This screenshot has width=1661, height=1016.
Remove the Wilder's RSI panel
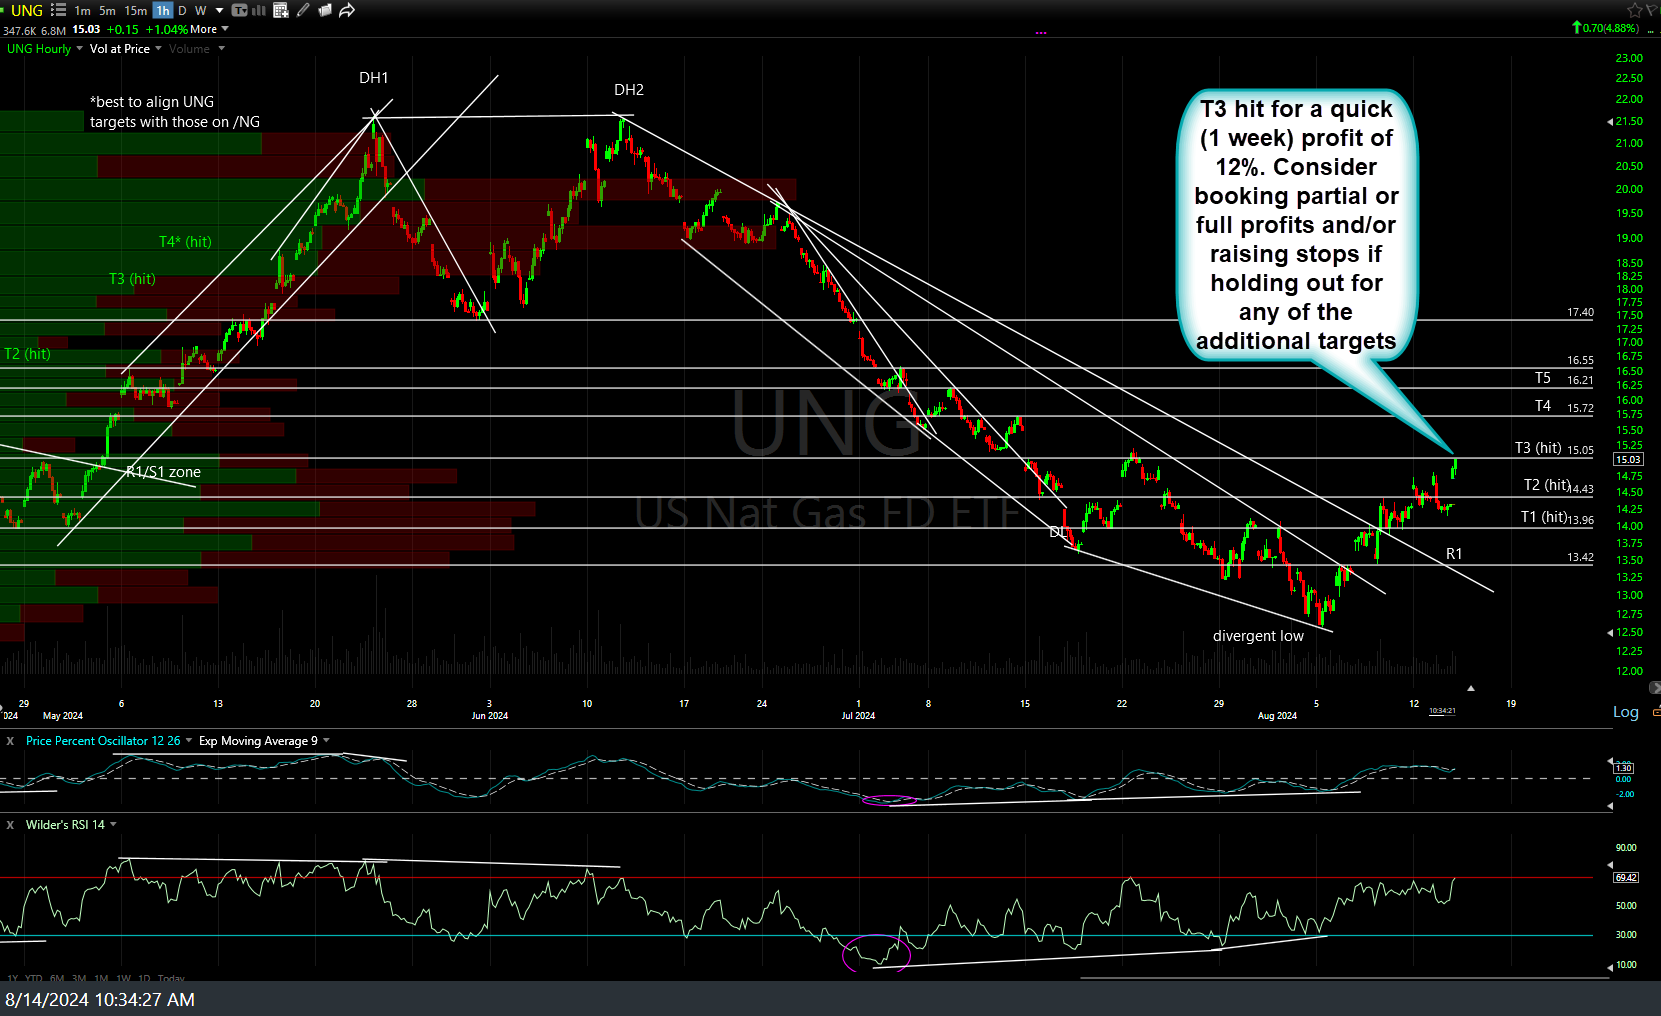10,825
